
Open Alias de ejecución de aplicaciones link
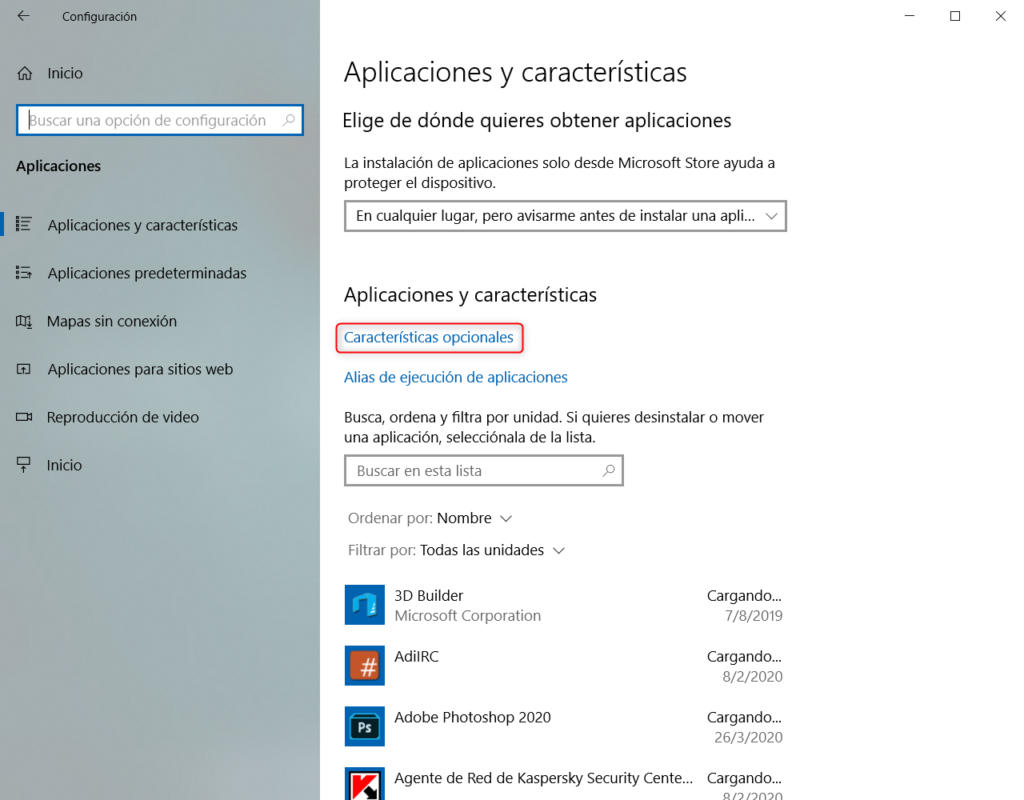pyautogui.click(x=455, y=377)
